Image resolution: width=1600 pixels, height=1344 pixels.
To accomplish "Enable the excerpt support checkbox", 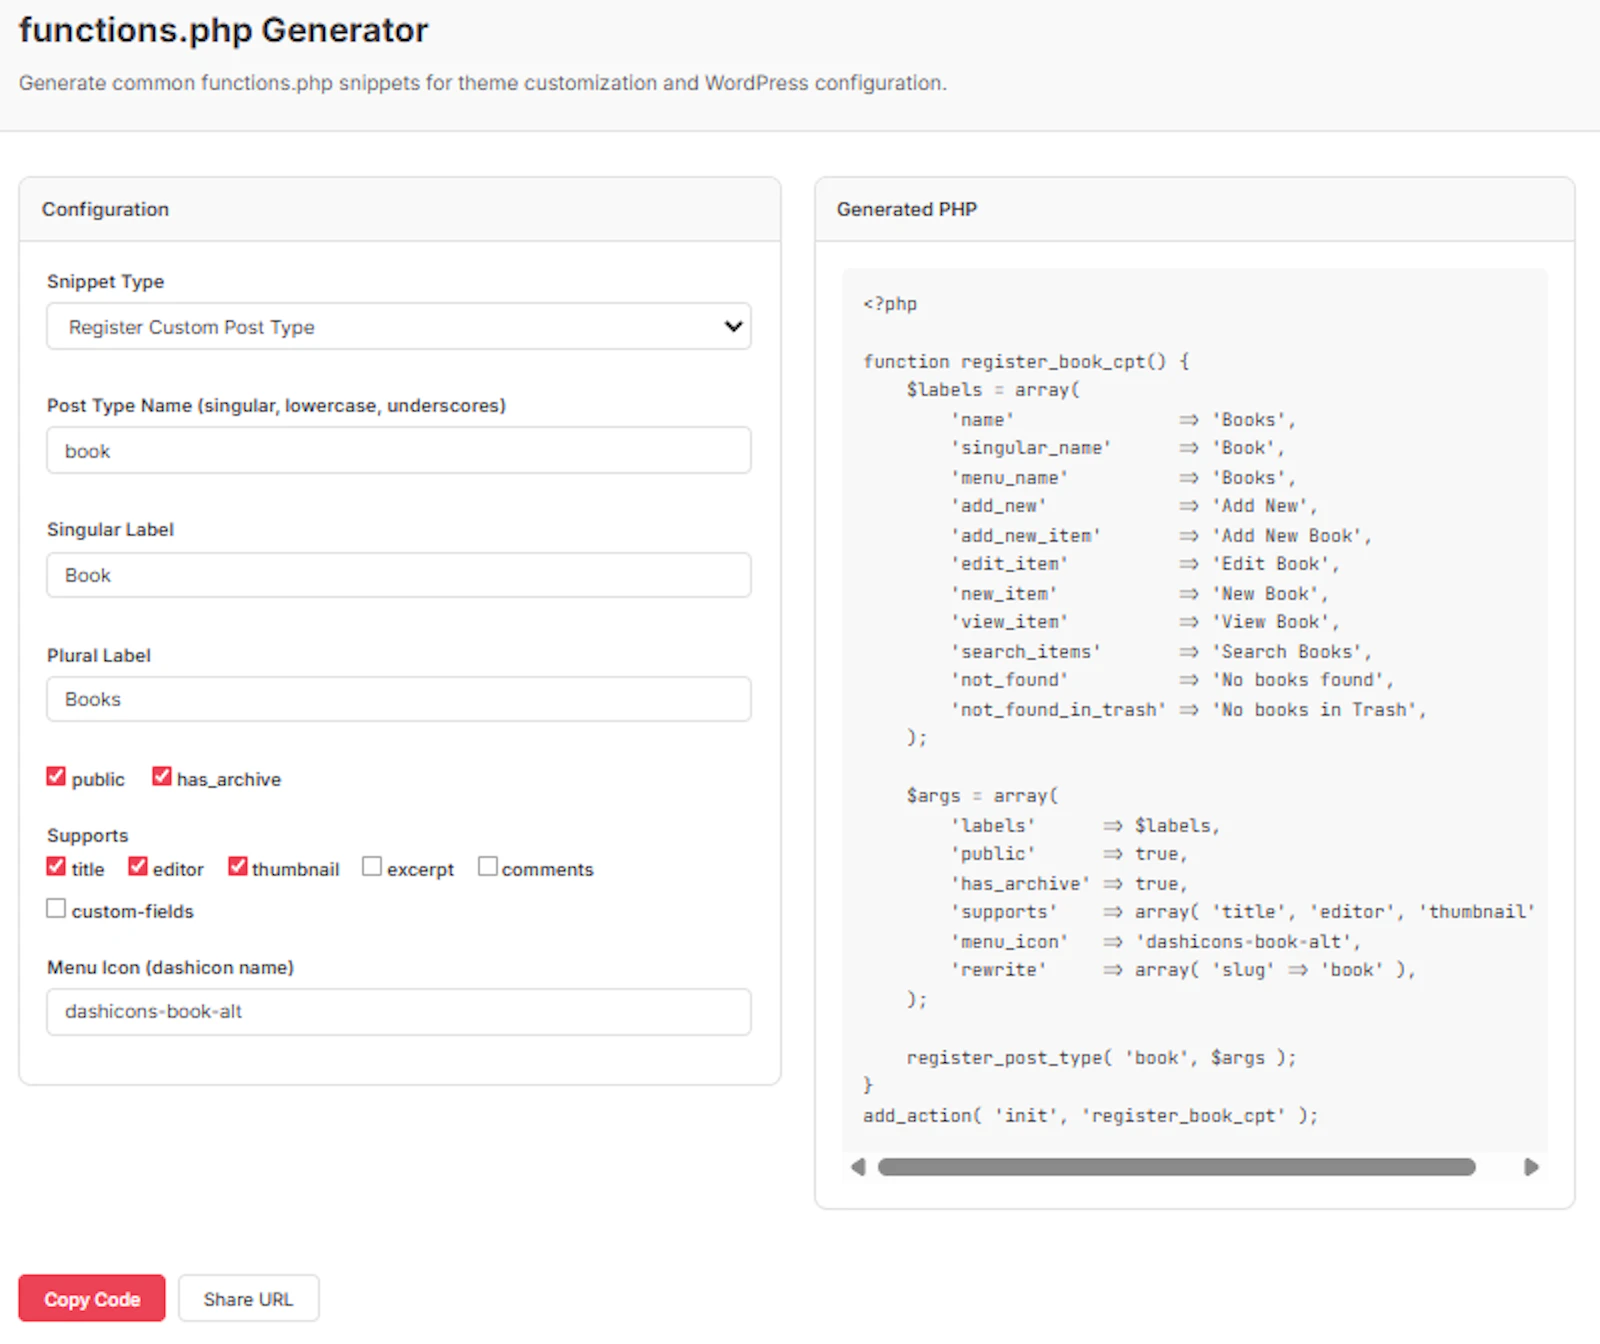I will click(372, 867).
